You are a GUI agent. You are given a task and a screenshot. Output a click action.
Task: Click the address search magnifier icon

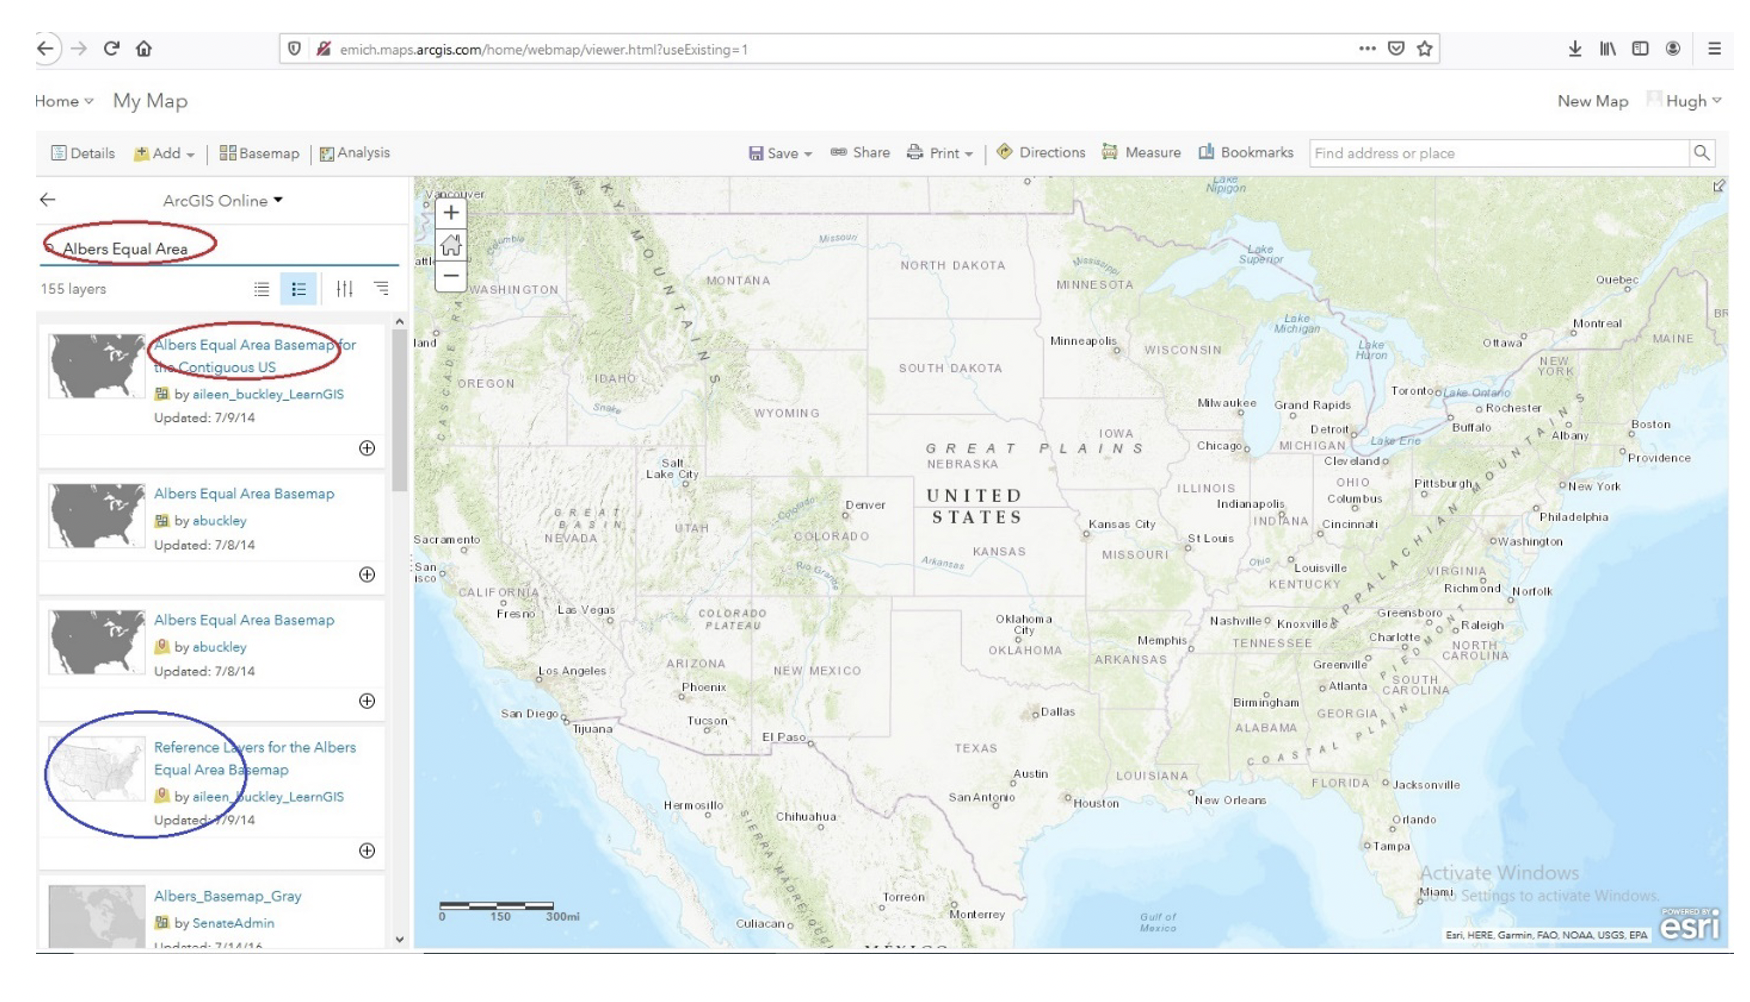coord(1701,153)
